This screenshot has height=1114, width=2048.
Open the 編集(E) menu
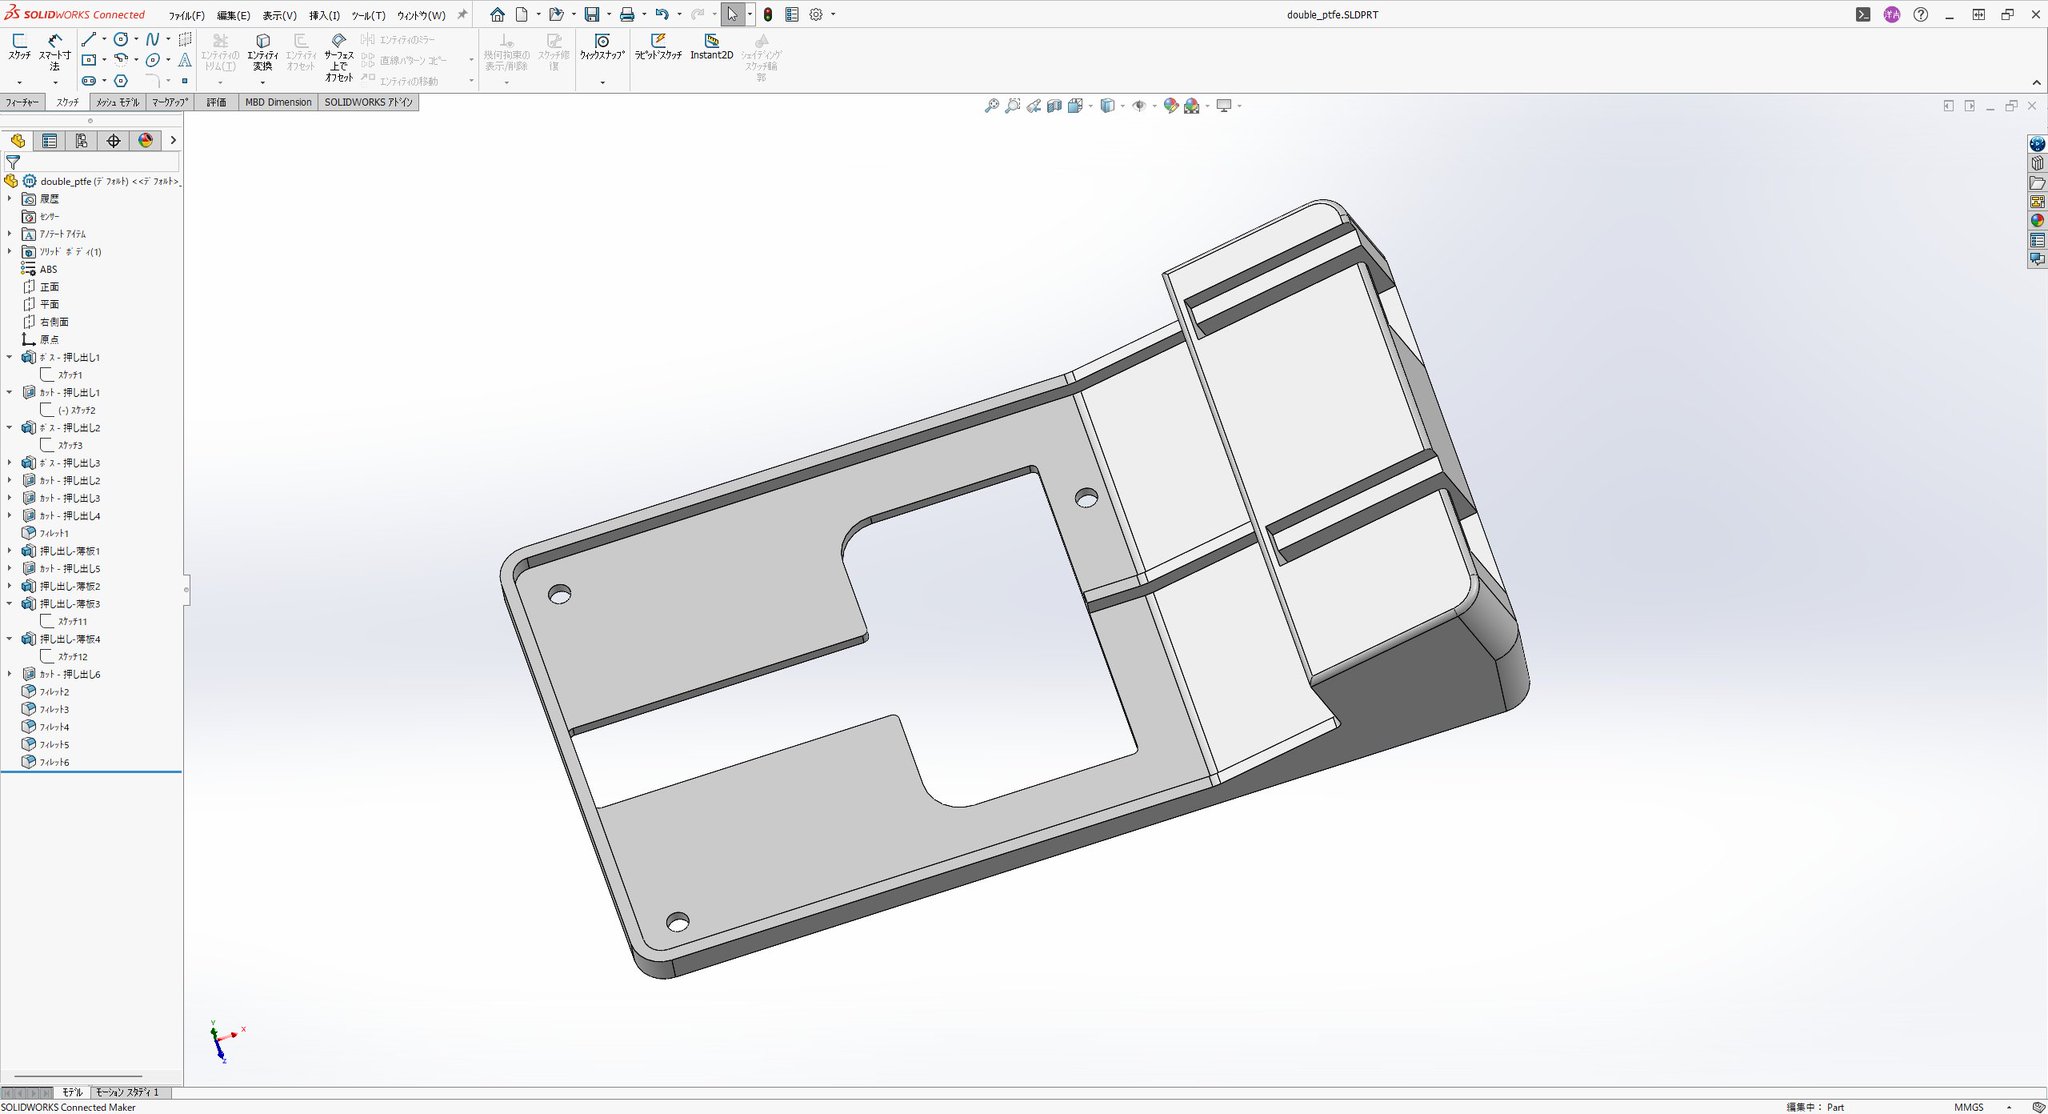click(x=233, y=15)
